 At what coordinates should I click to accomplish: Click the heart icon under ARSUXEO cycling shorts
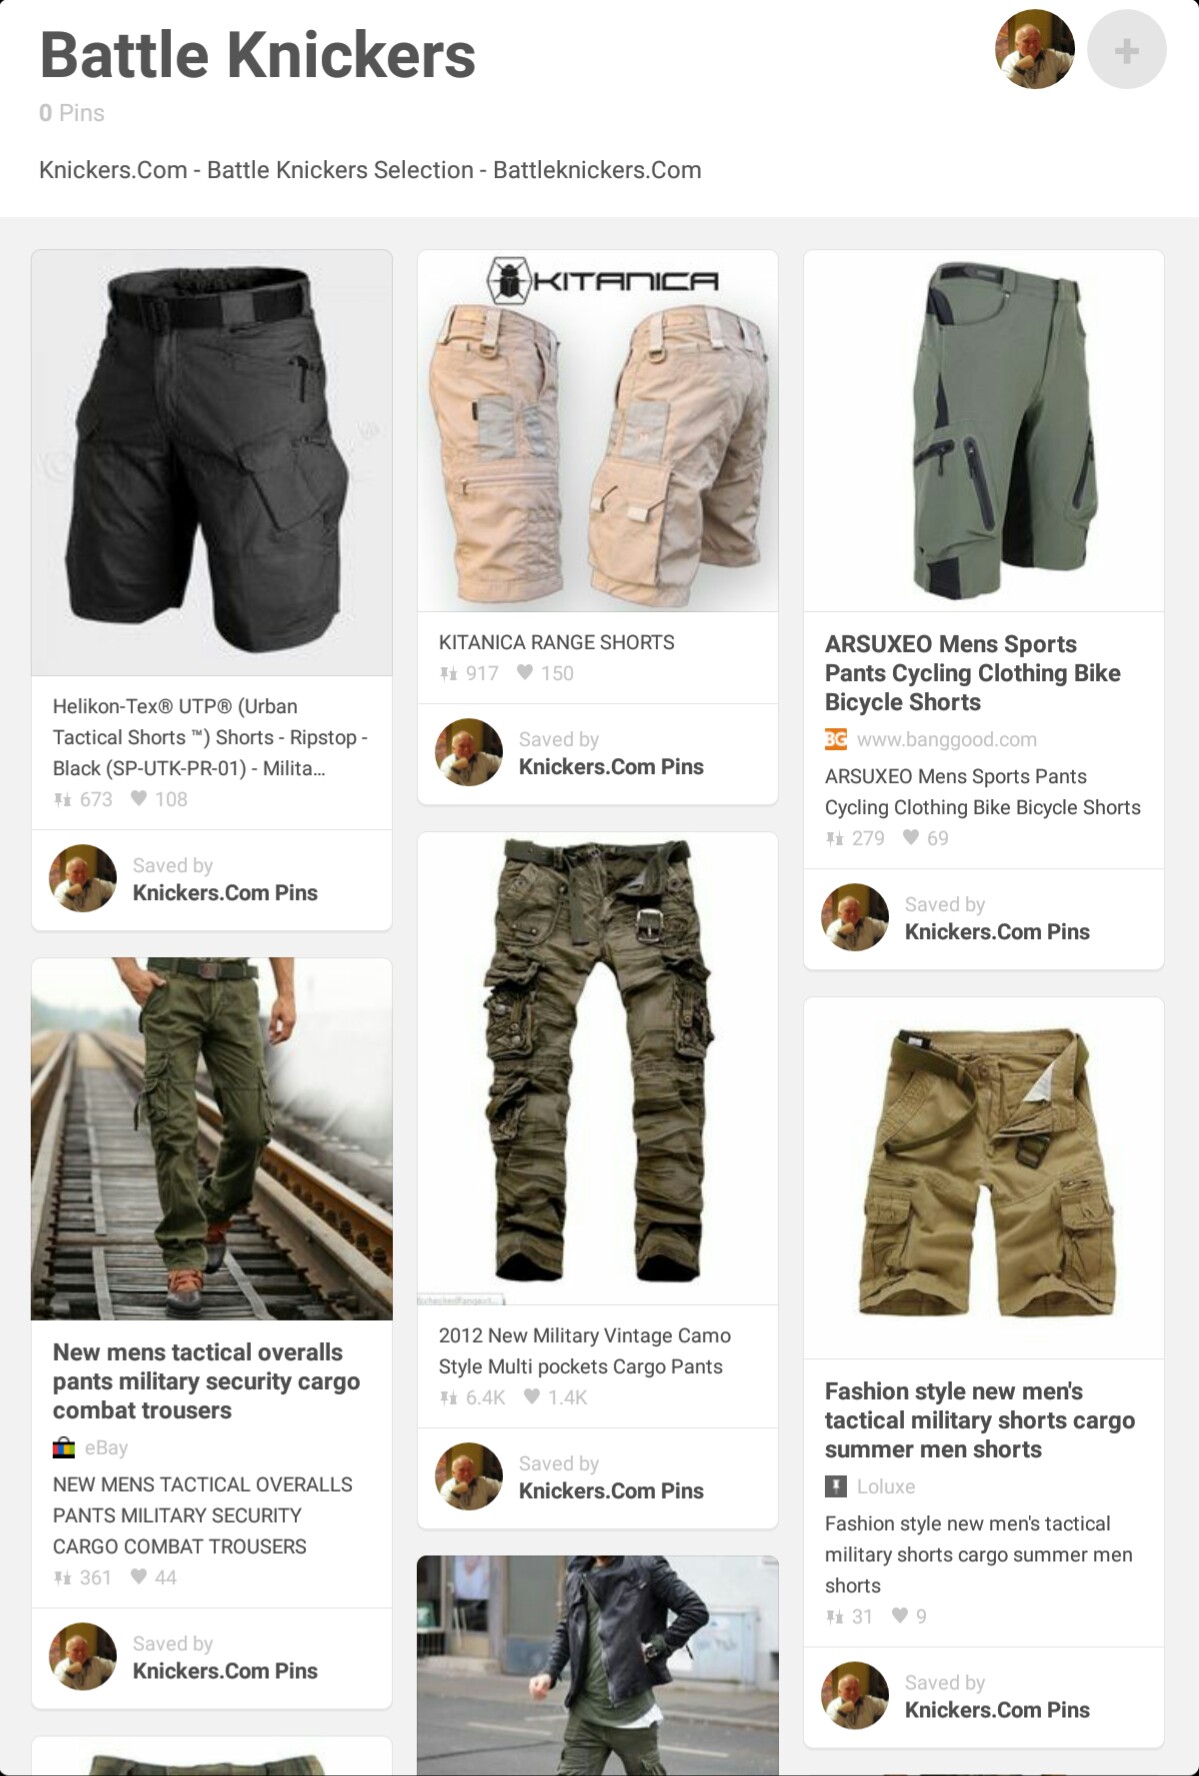point(911,838)
